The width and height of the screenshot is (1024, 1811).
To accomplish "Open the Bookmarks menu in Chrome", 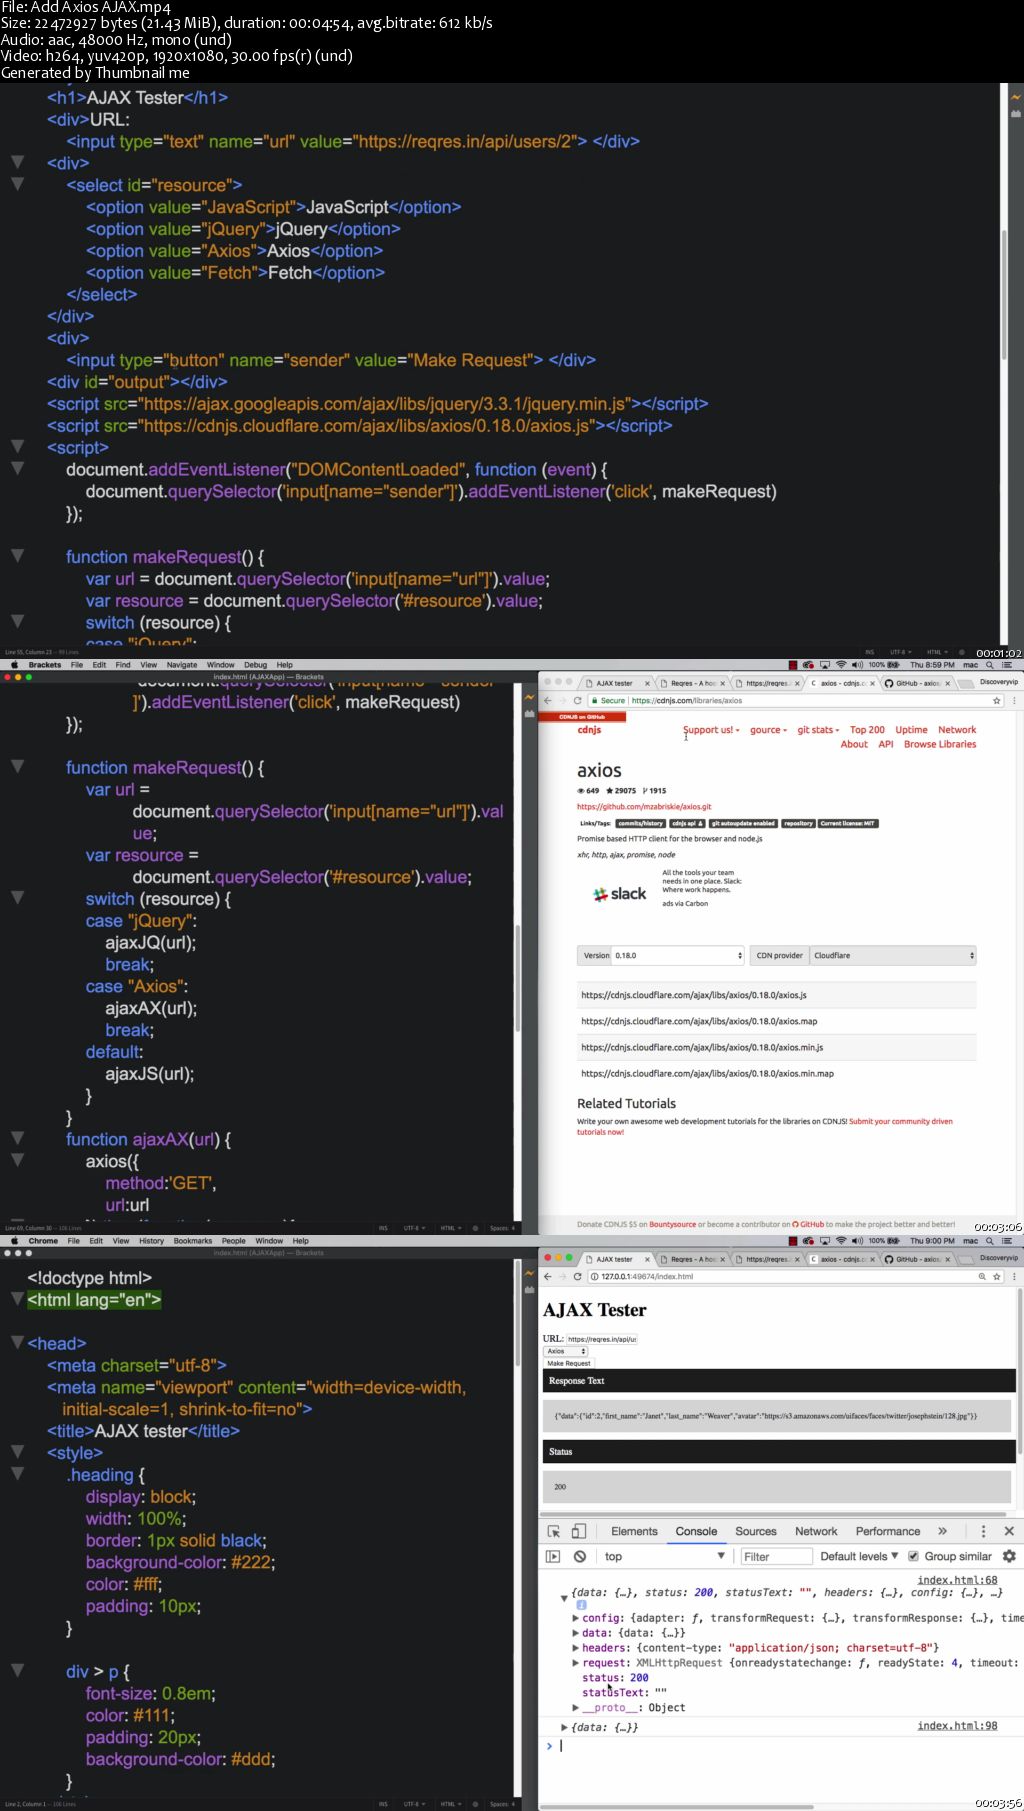I will (193, 1240).
